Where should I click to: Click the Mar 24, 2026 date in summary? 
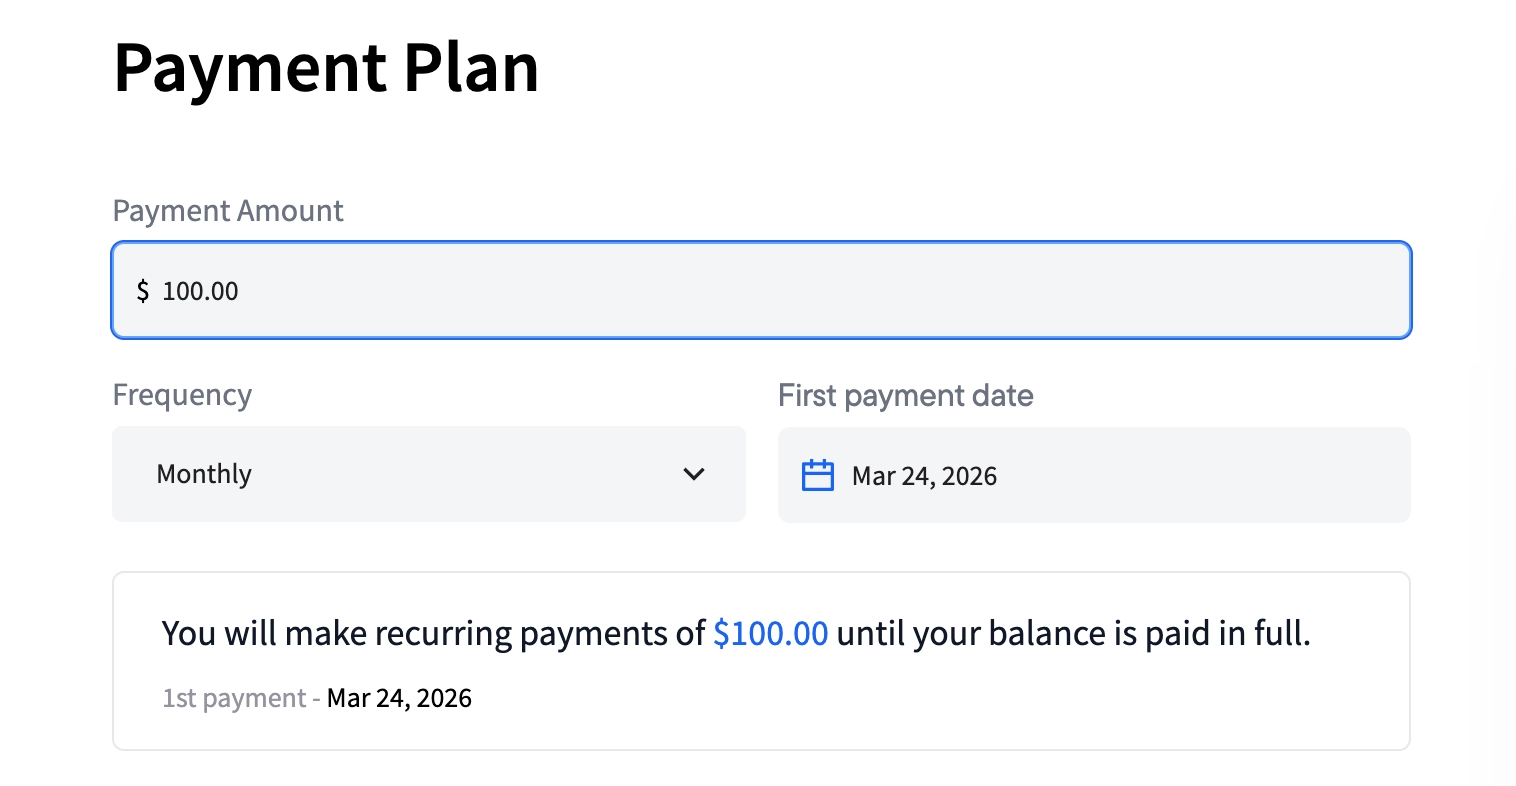click(x=399, y=698)
